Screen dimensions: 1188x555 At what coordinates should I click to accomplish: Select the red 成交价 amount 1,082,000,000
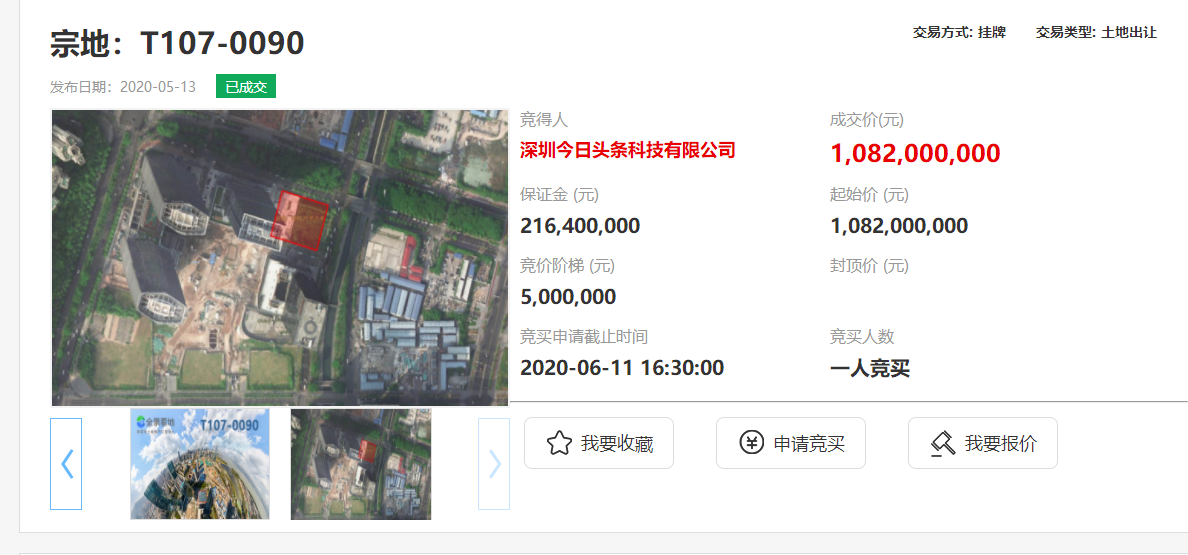coord(915,153)
